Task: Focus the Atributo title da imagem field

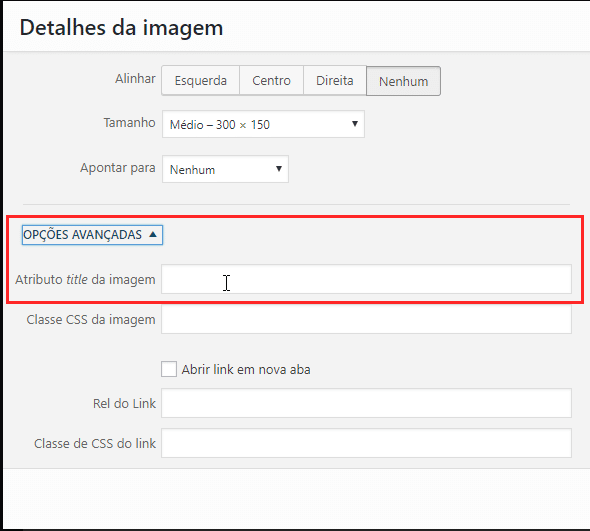Action: pyautogui.click(x=366, y=279)
